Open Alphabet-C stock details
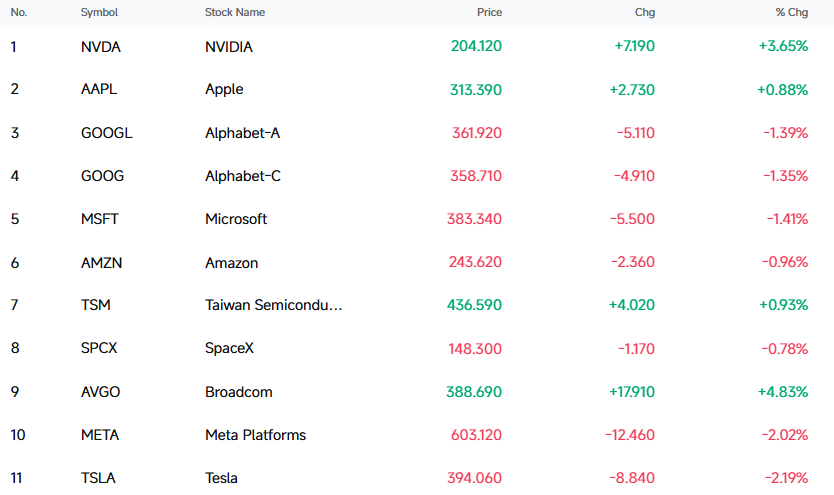Viewport: 834px width, 495px height. (243, 176)
